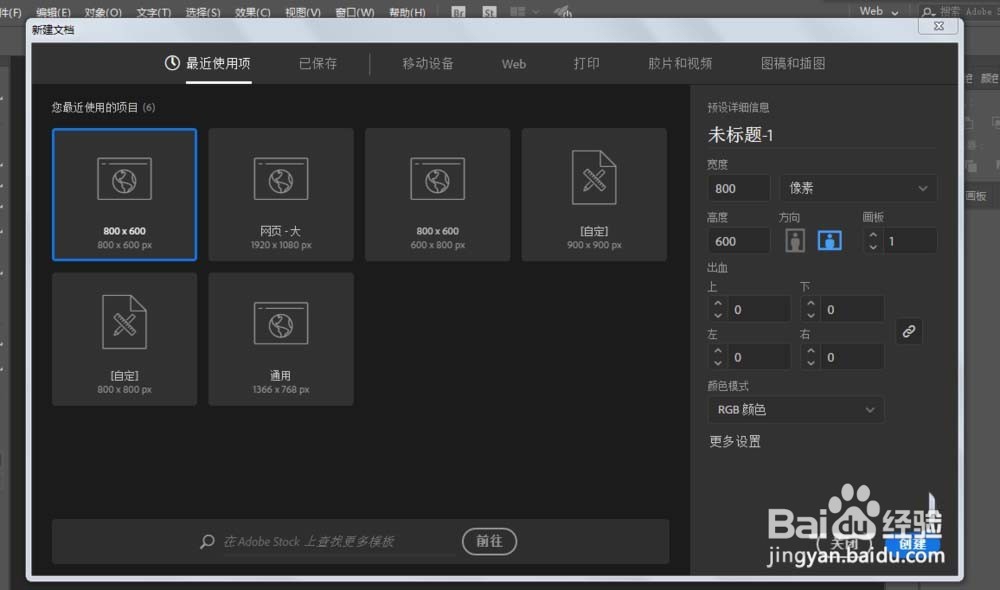Increase the artboard count
The width and height of the screenshot is (1000, 590).
[x=873, y=235]
